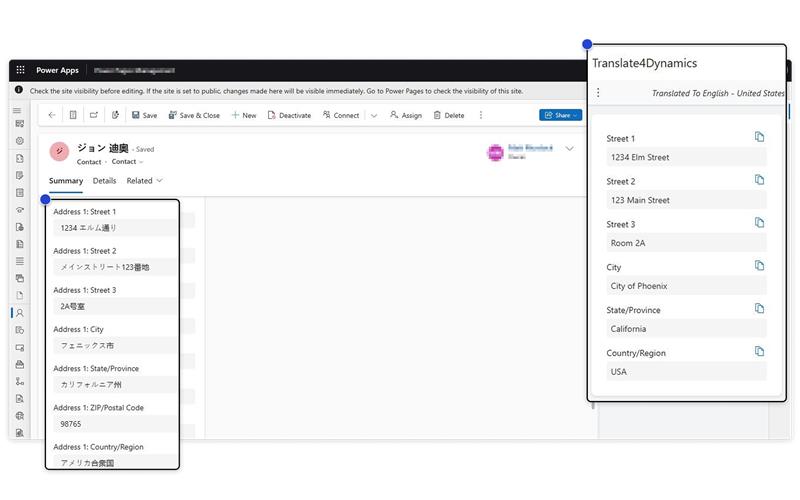800x500 pixels.
Task: Click the Address 1: Country/Region field
Action: [115, 462]
